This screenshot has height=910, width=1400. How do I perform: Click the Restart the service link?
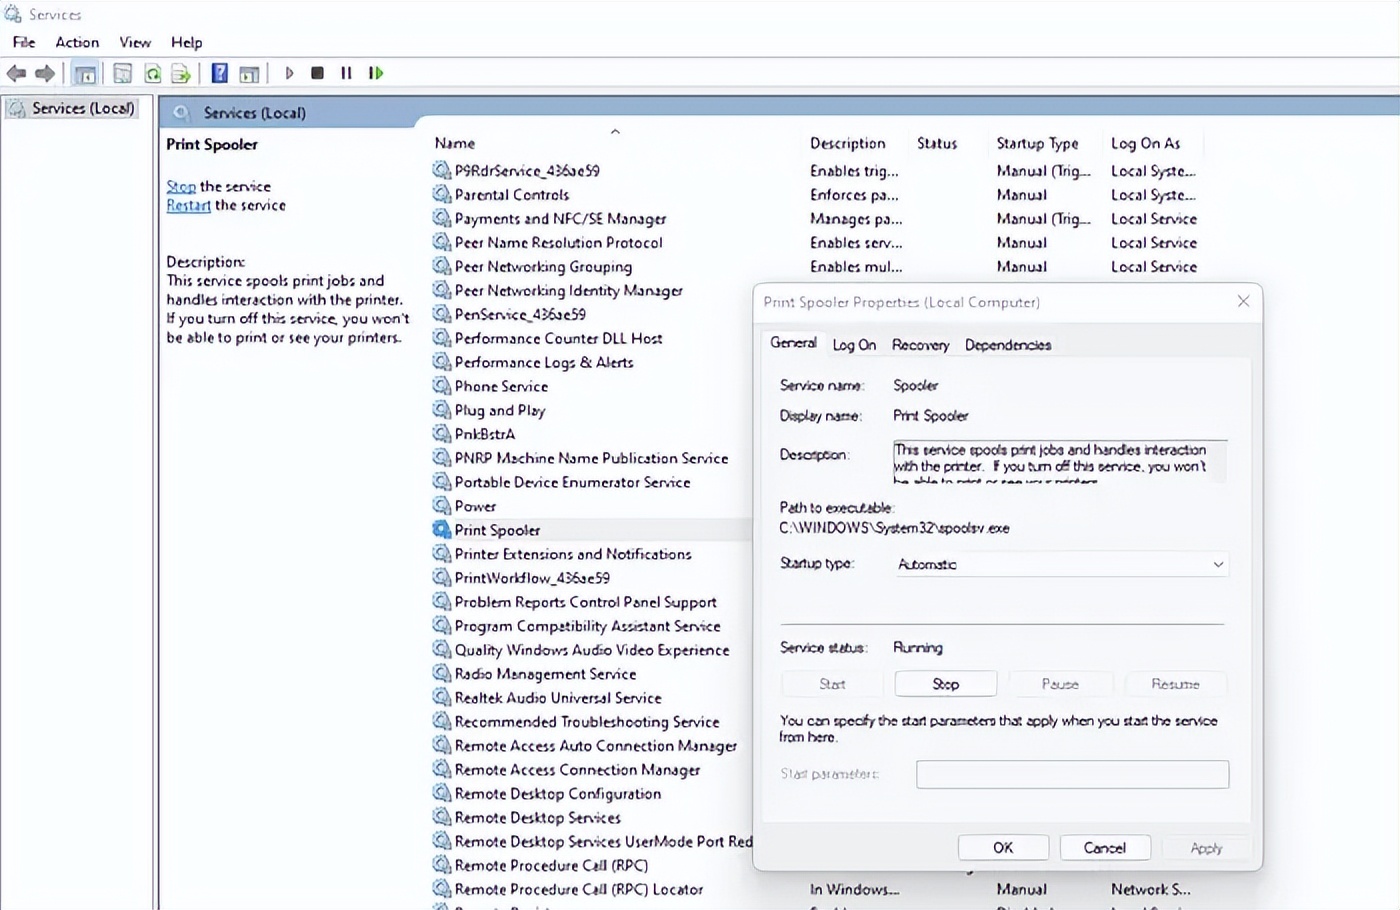[x=188, y=205]
